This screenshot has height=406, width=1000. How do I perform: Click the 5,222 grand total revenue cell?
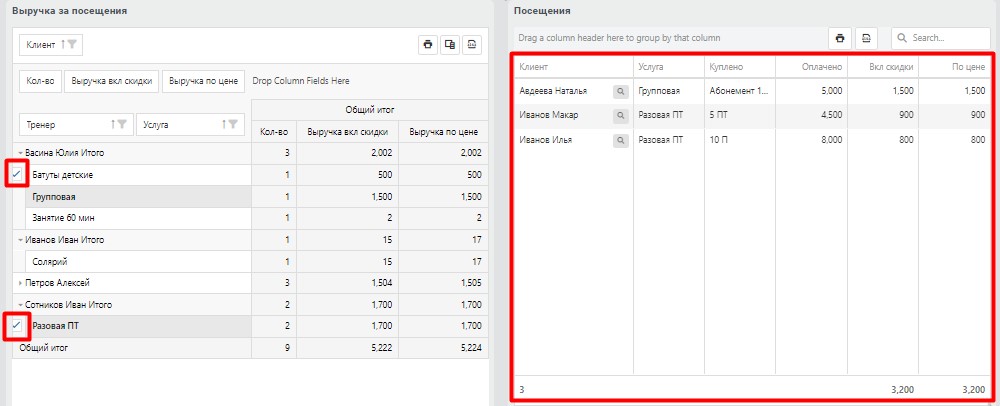(x=348, y=348)
